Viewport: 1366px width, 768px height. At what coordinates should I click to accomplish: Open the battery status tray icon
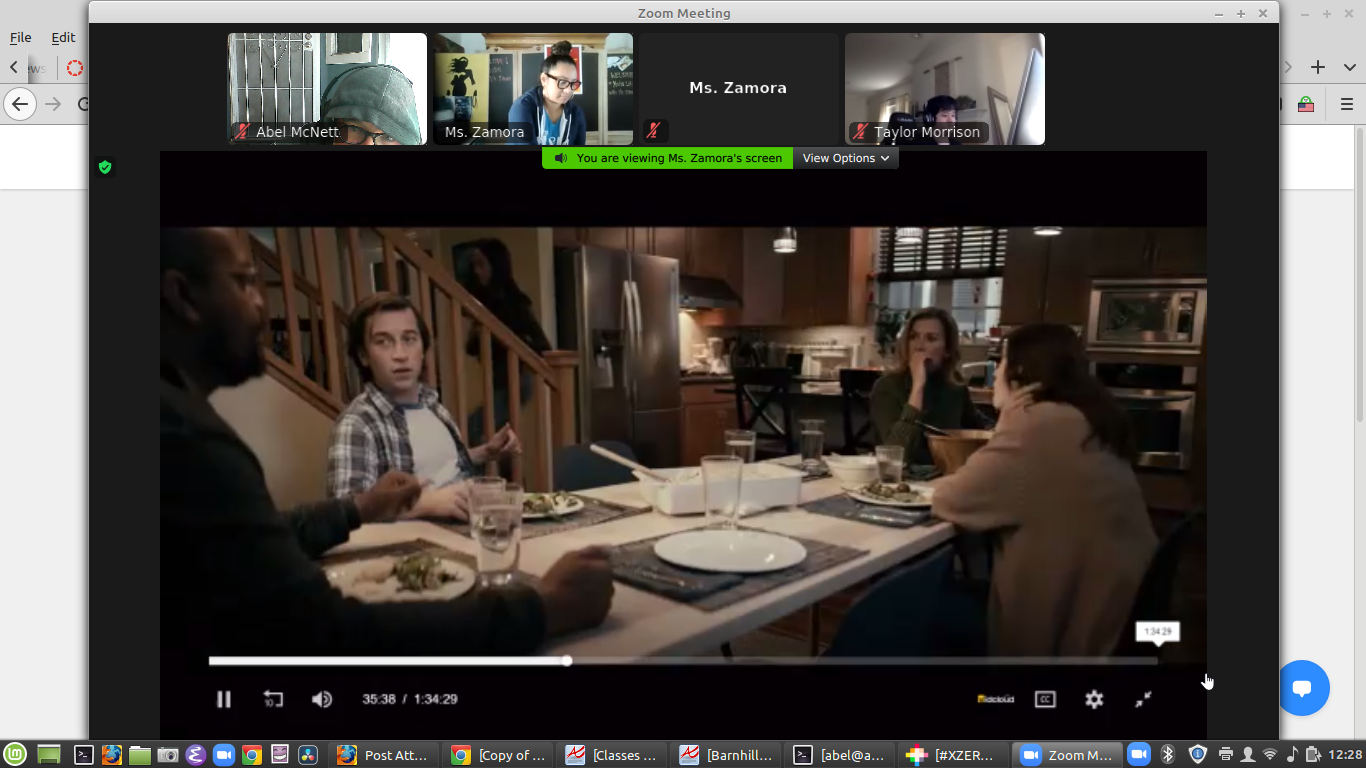click(1313, 755)
